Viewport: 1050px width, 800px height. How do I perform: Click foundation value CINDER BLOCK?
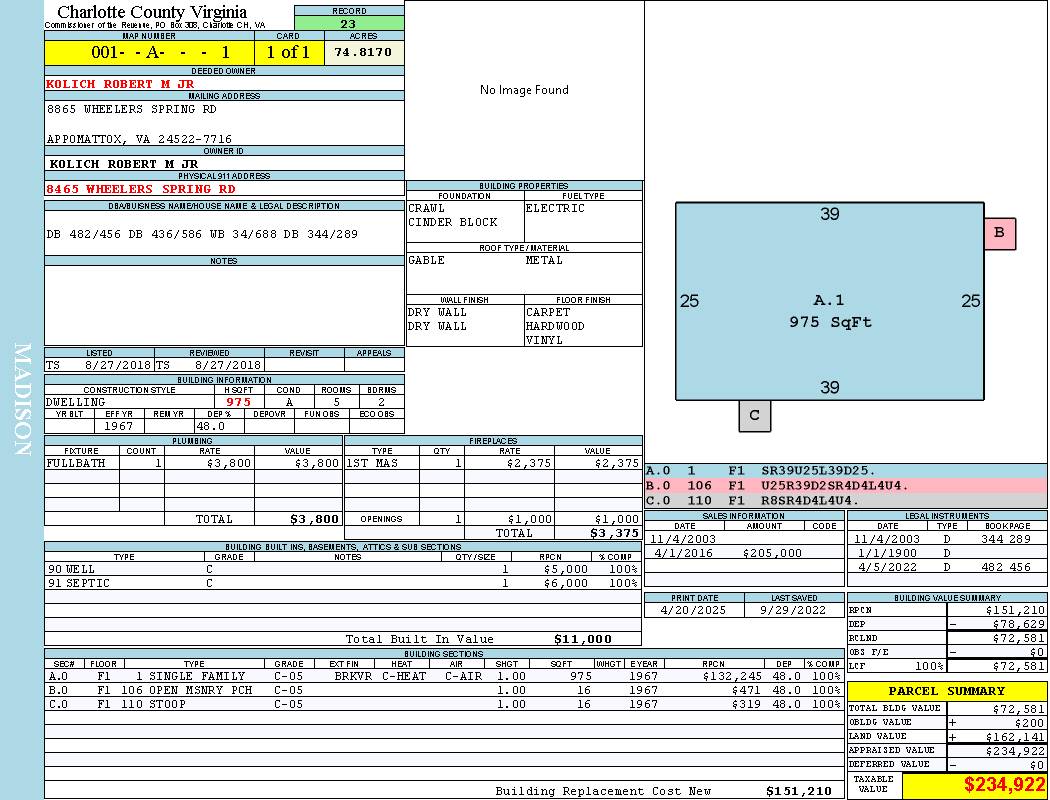click(x=453, y=222)
